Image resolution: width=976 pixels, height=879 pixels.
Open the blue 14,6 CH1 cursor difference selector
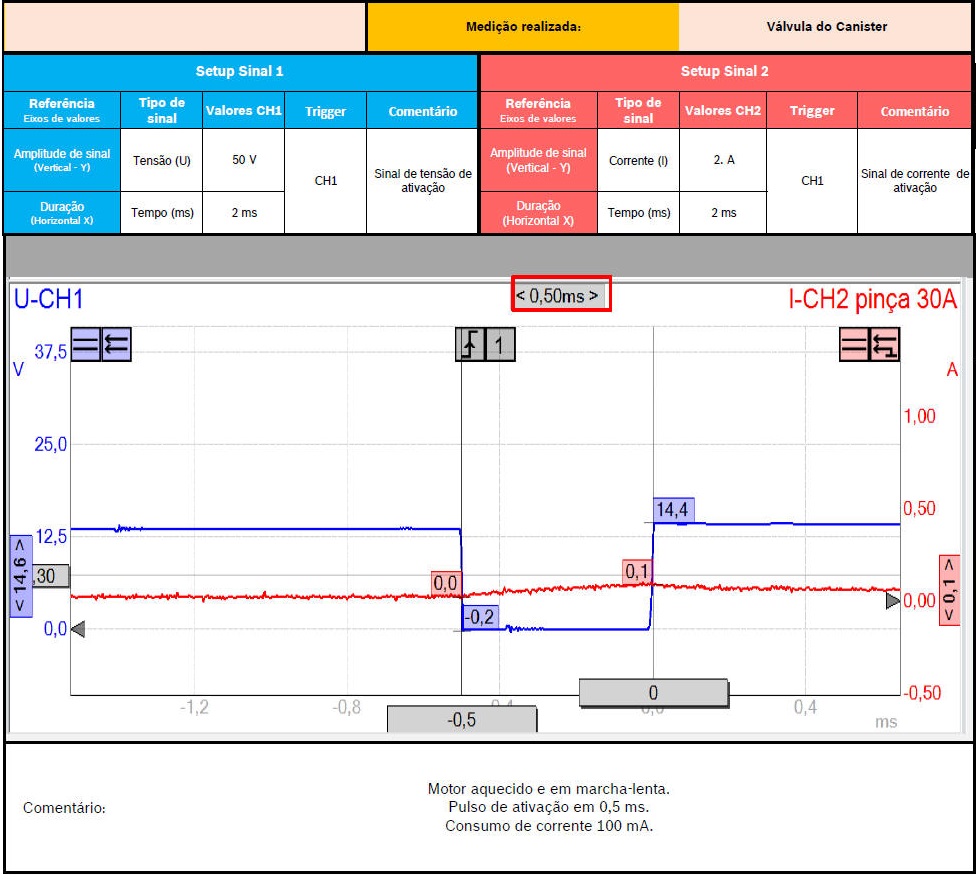pos(20,577)
